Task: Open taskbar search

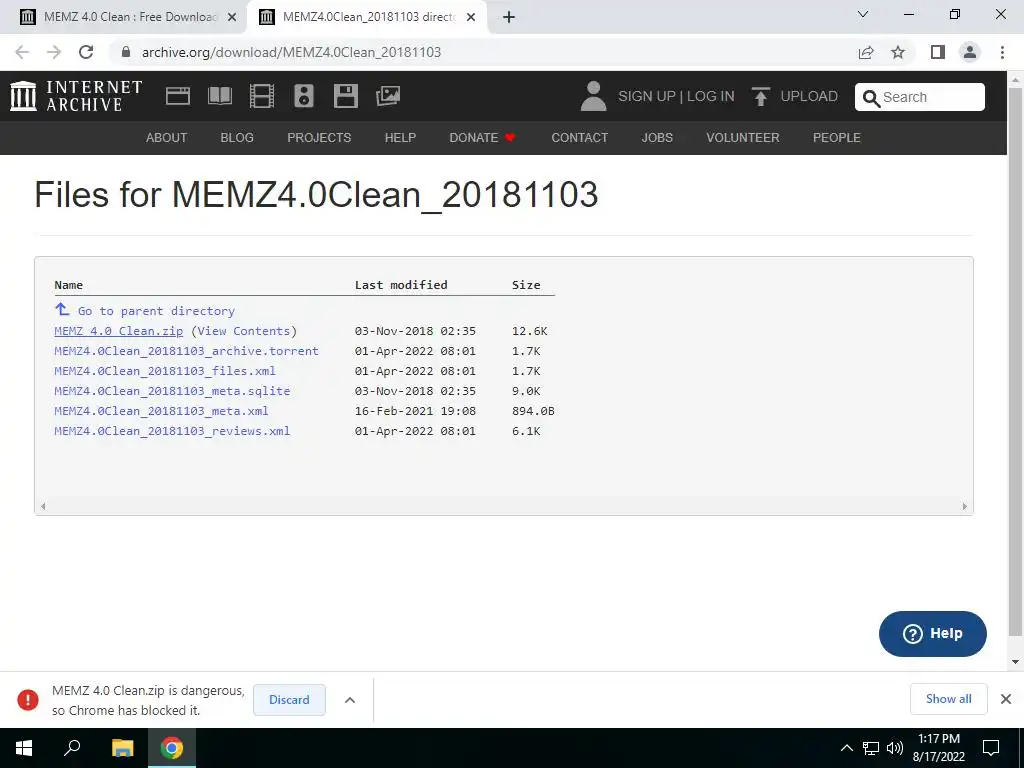Action: tap(72, 748)
